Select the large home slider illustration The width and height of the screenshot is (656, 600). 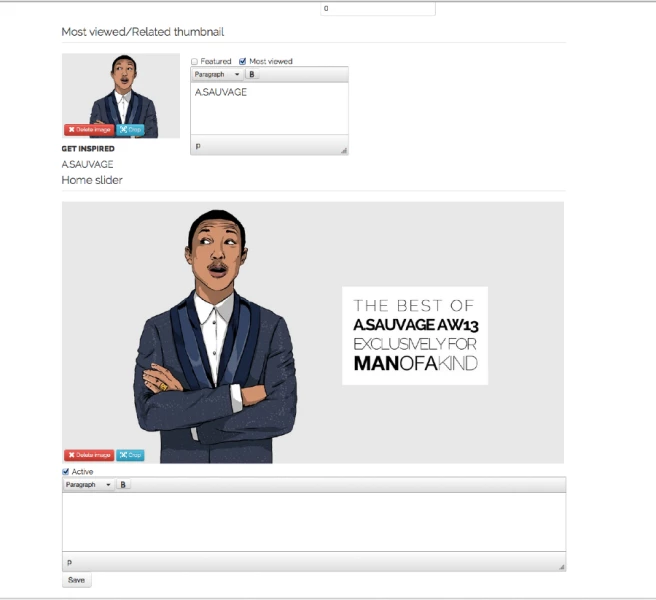pos(313,332)
